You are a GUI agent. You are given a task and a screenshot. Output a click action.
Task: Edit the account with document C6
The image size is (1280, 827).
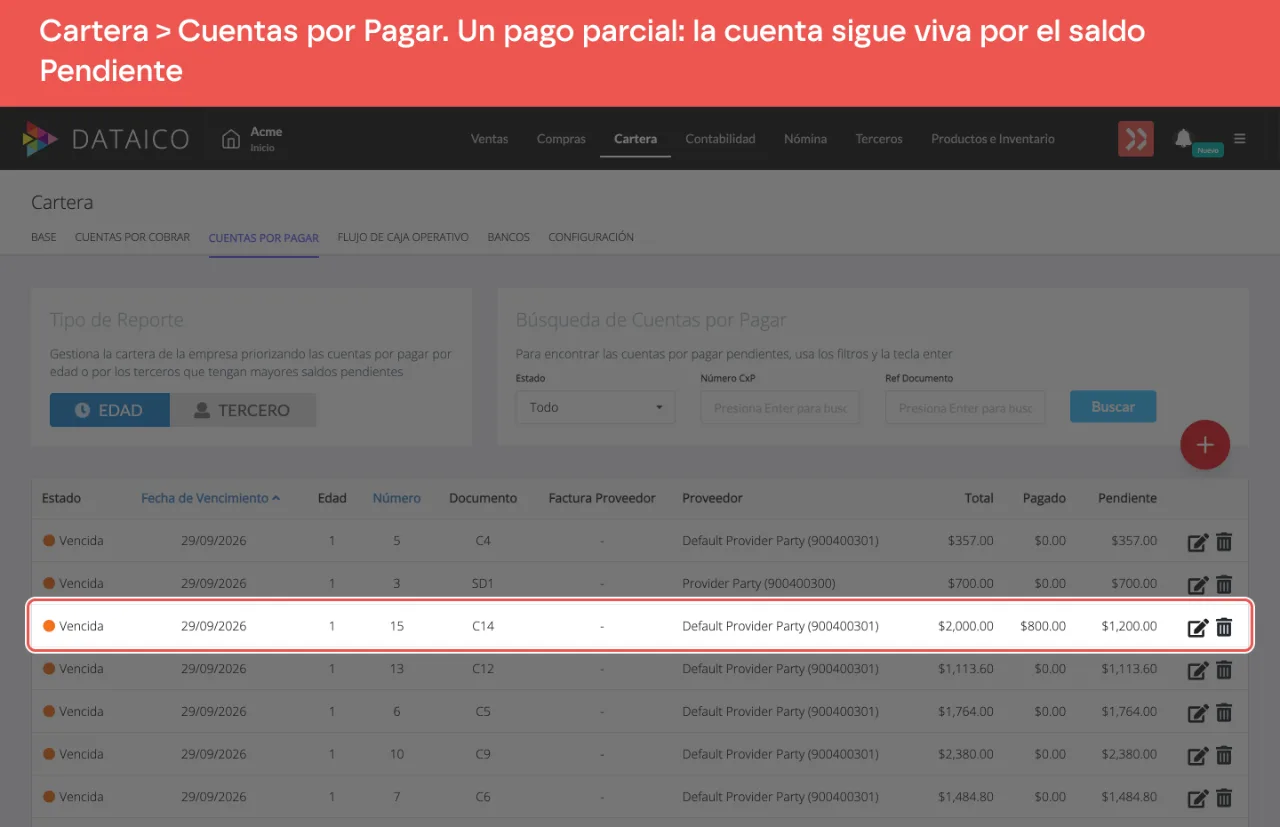tap(1198, 799)
